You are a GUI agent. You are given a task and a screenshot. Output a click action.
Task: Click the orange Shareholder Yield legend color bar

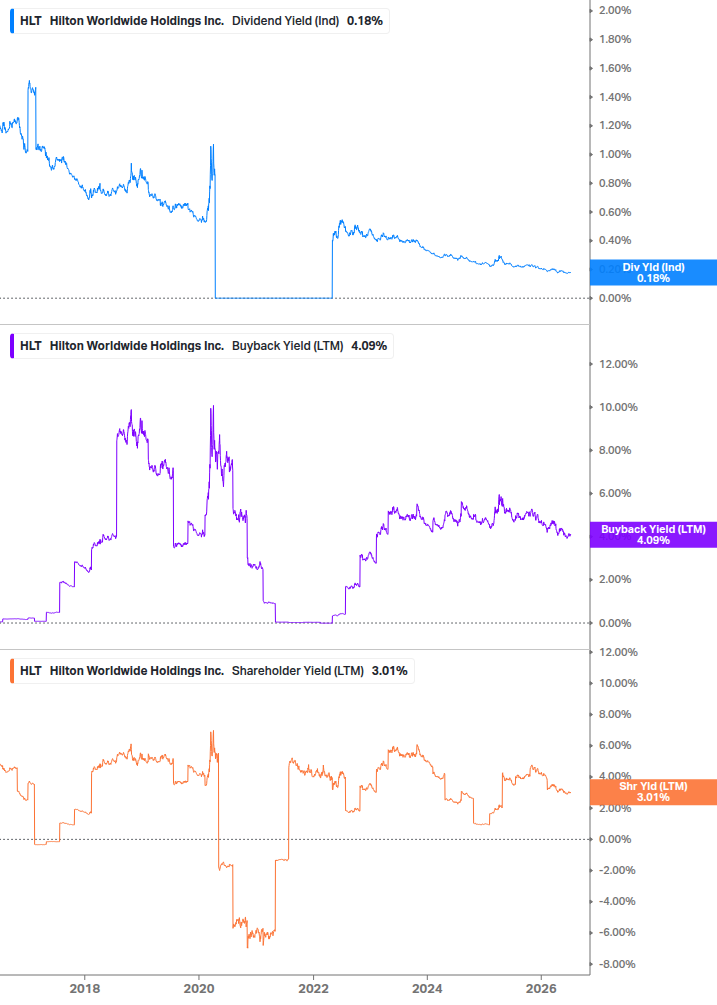click(x=12, y=671)
